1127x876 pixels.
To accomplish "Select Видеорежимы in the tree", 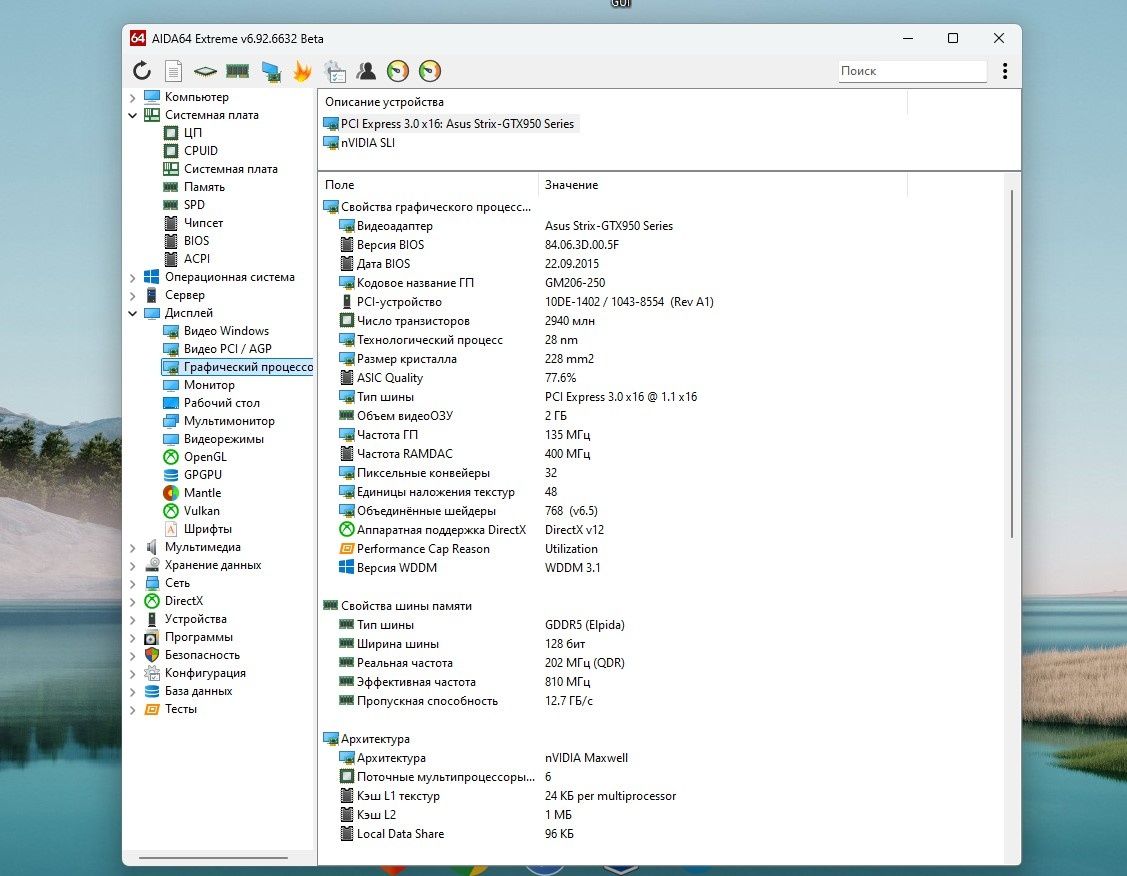I will click(x=224, y=439).
